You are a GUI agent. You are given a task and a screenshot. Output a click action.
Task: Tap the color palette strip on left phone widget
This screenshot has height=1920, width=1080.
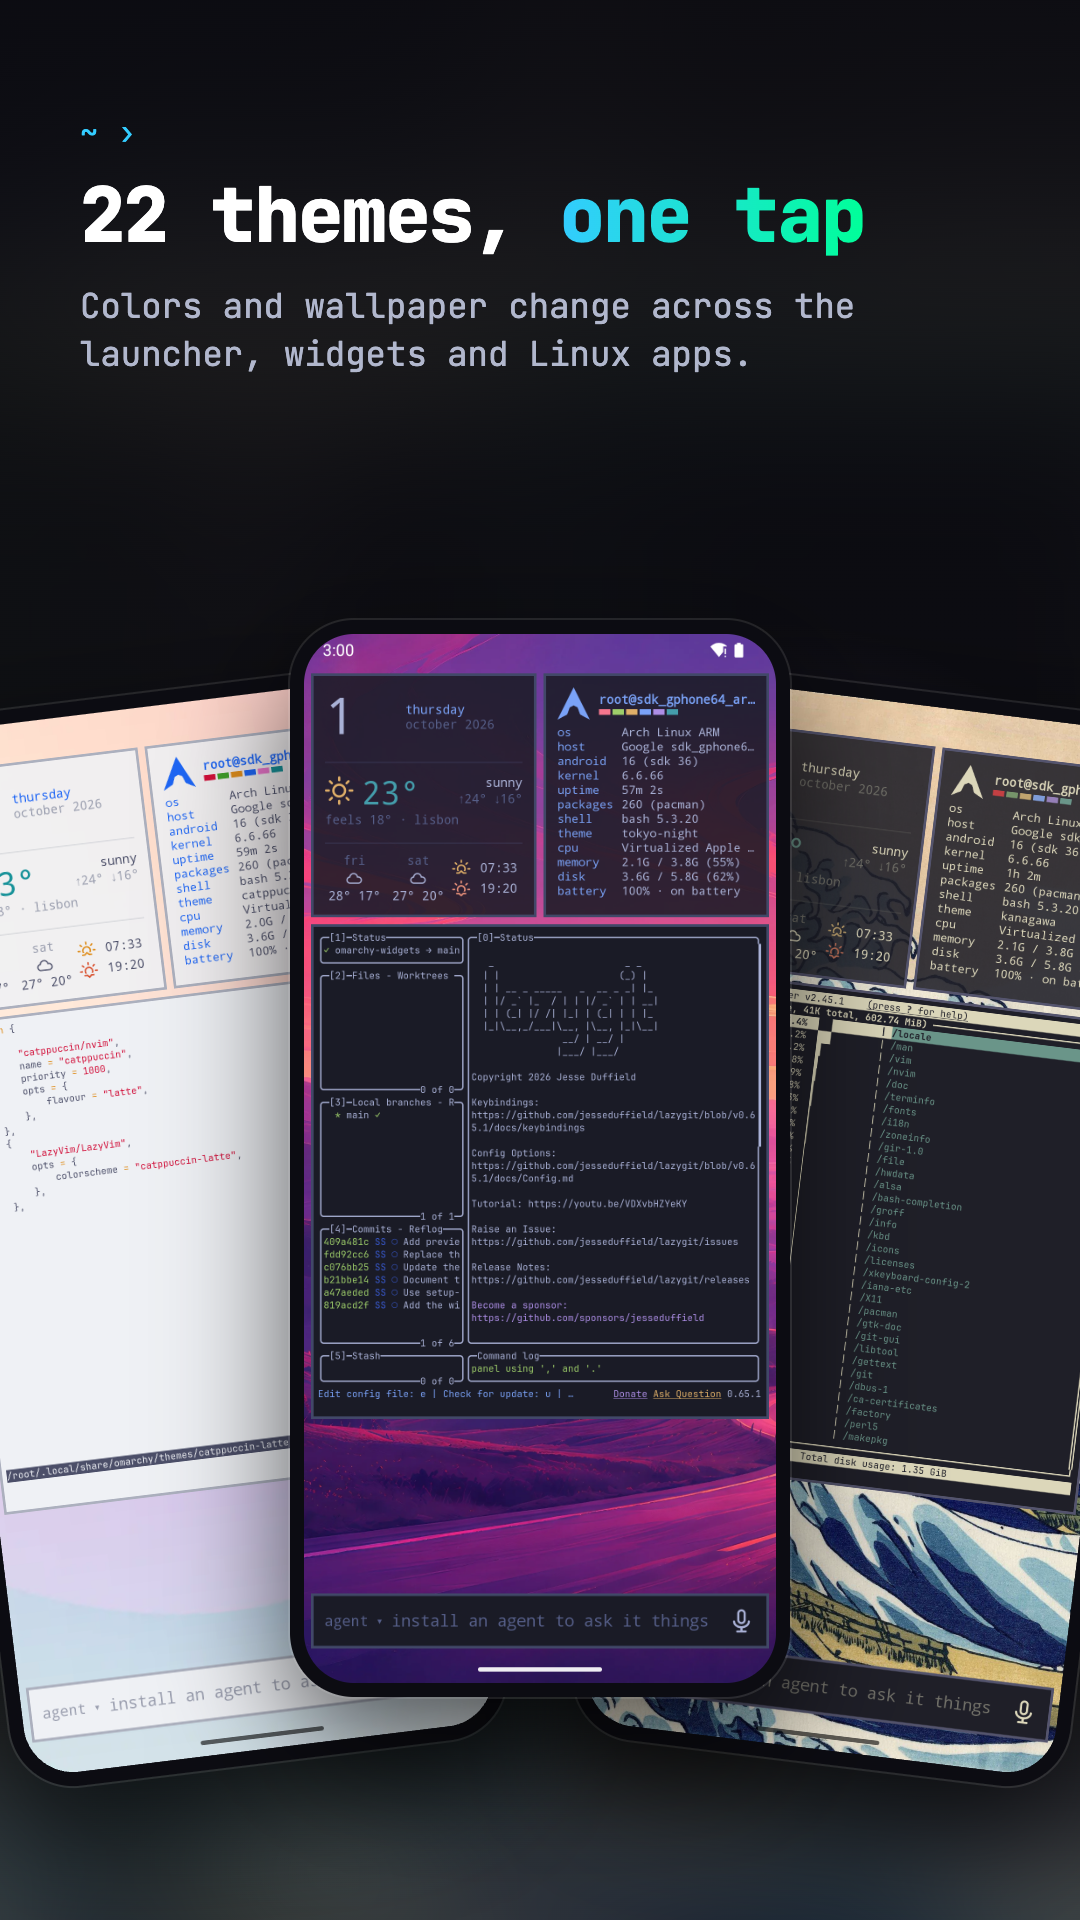245,772
